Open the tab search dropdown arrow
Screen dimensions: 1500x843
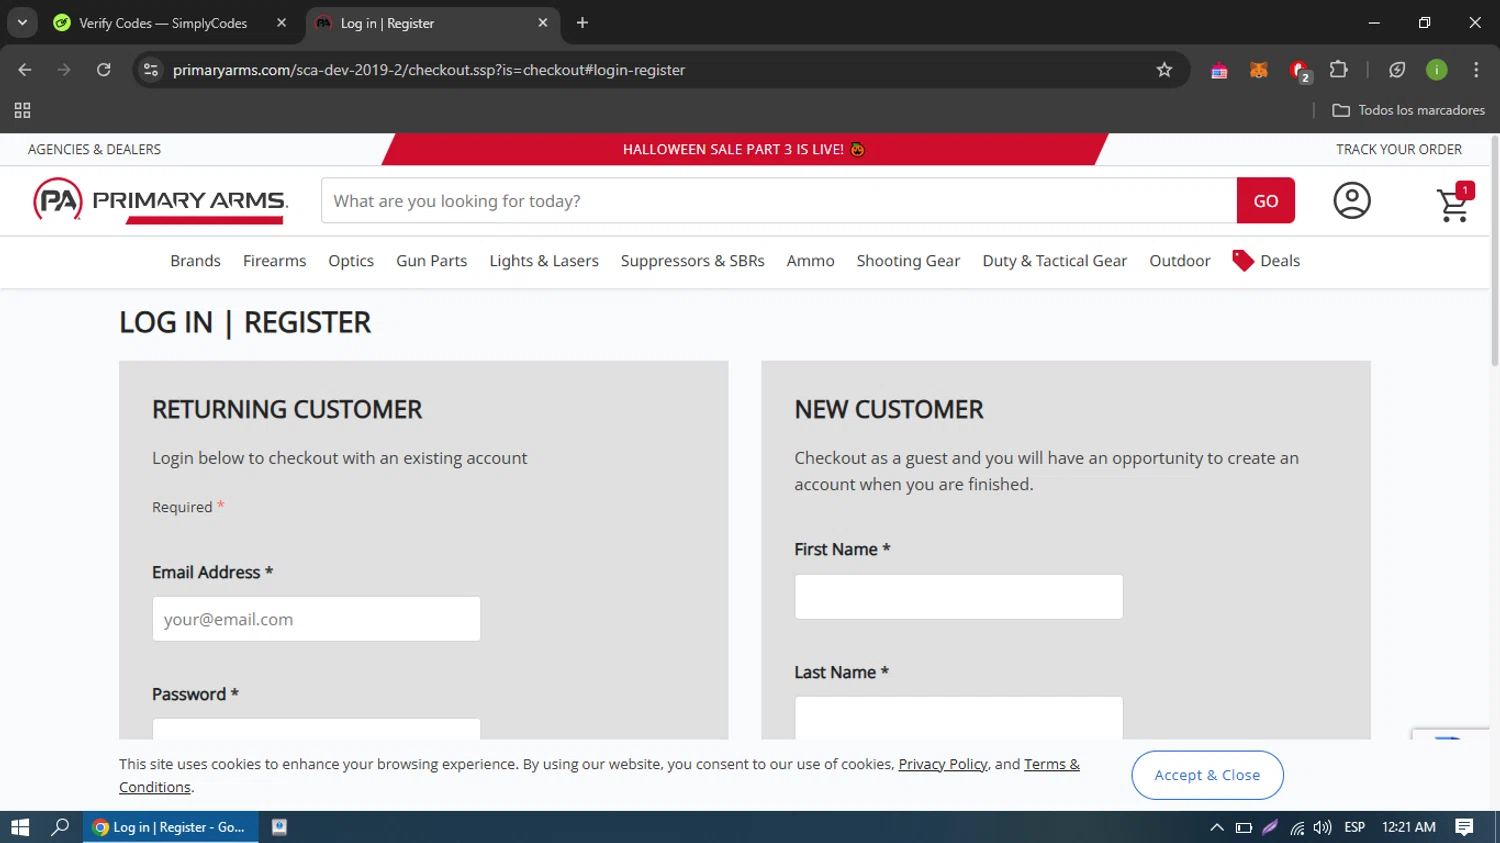[22, 22]
